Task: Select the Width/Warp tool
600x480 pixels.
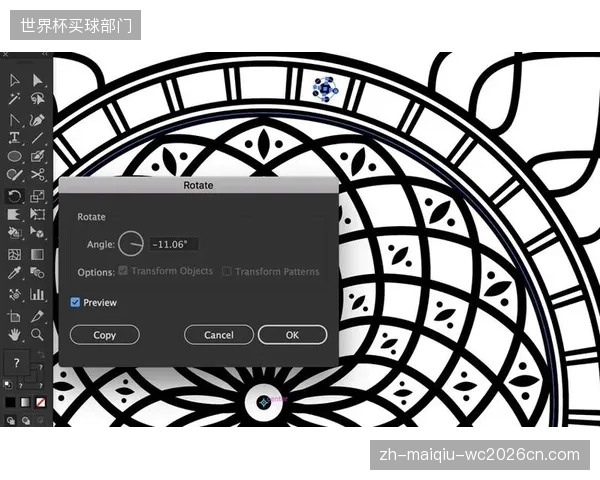Action: [14, 214]
